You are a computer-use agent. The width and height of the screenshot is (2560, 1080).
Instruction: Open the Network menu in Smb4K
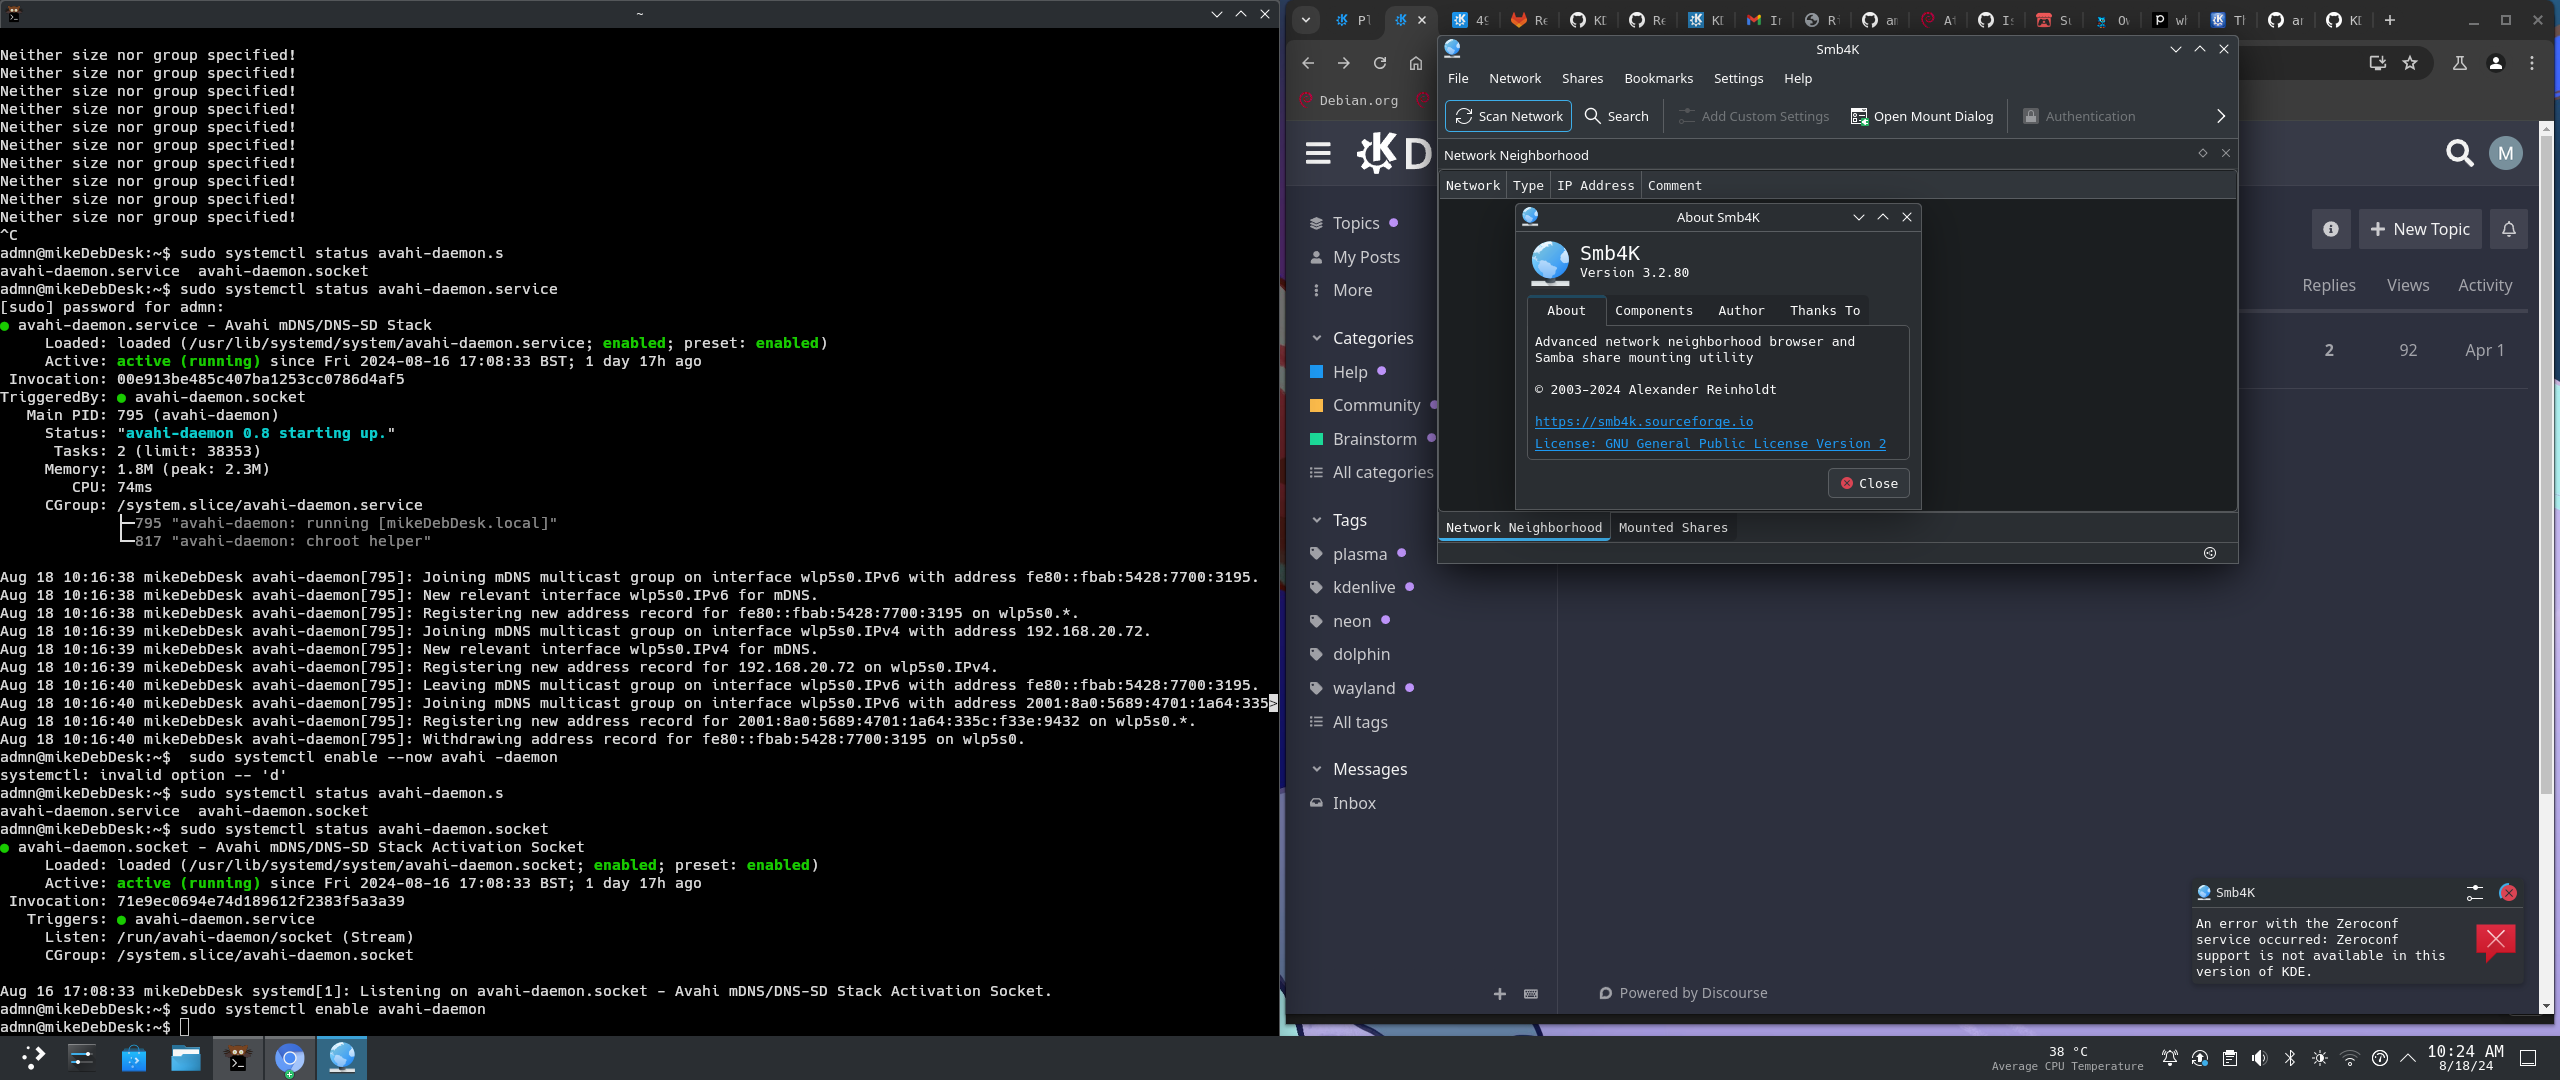[1515, 78]
